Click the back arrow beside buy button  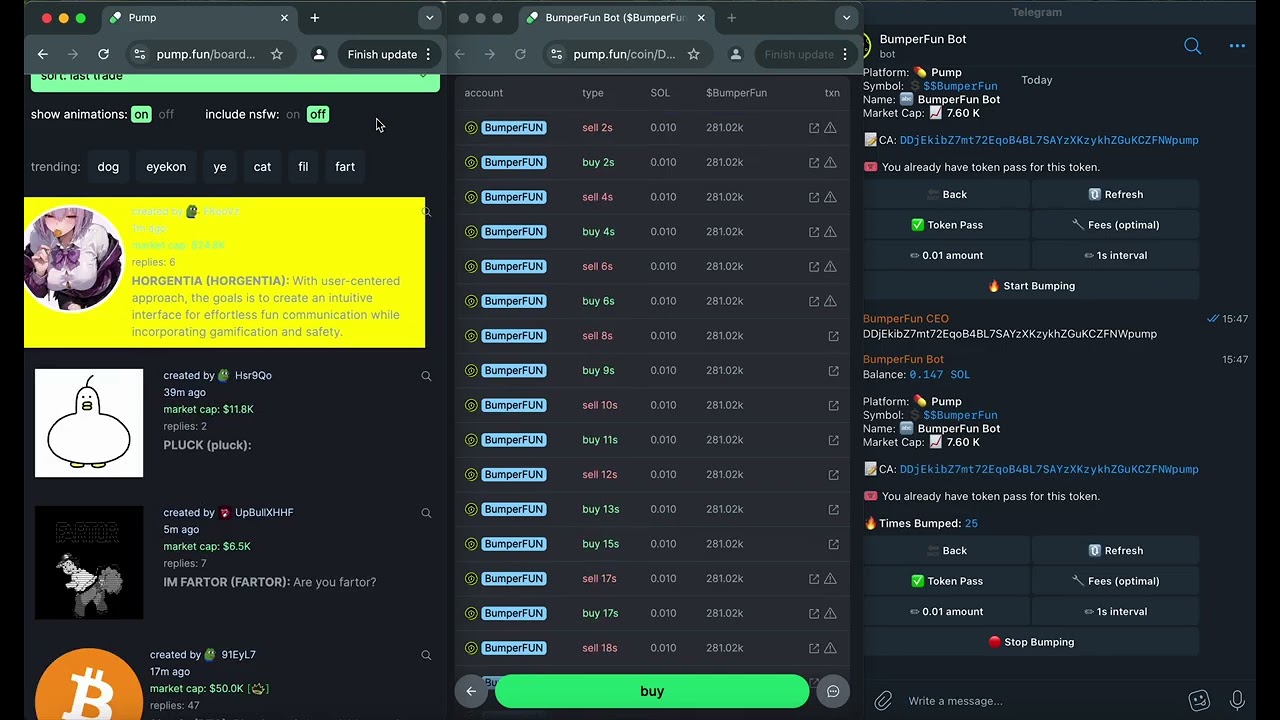(x=471, y=691)
